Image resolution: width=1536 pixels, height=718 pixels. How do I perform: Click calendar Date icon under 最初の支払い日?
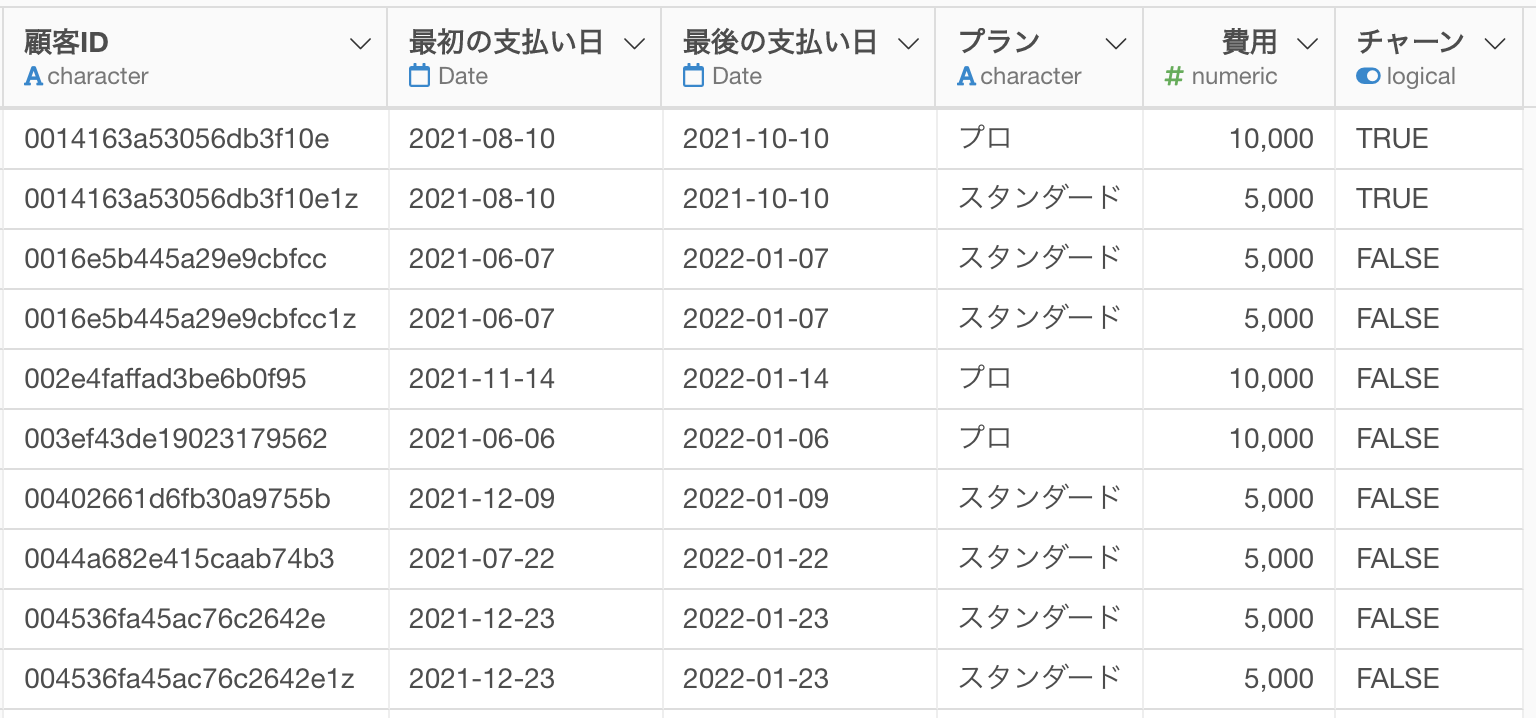[x=420, y=76]
